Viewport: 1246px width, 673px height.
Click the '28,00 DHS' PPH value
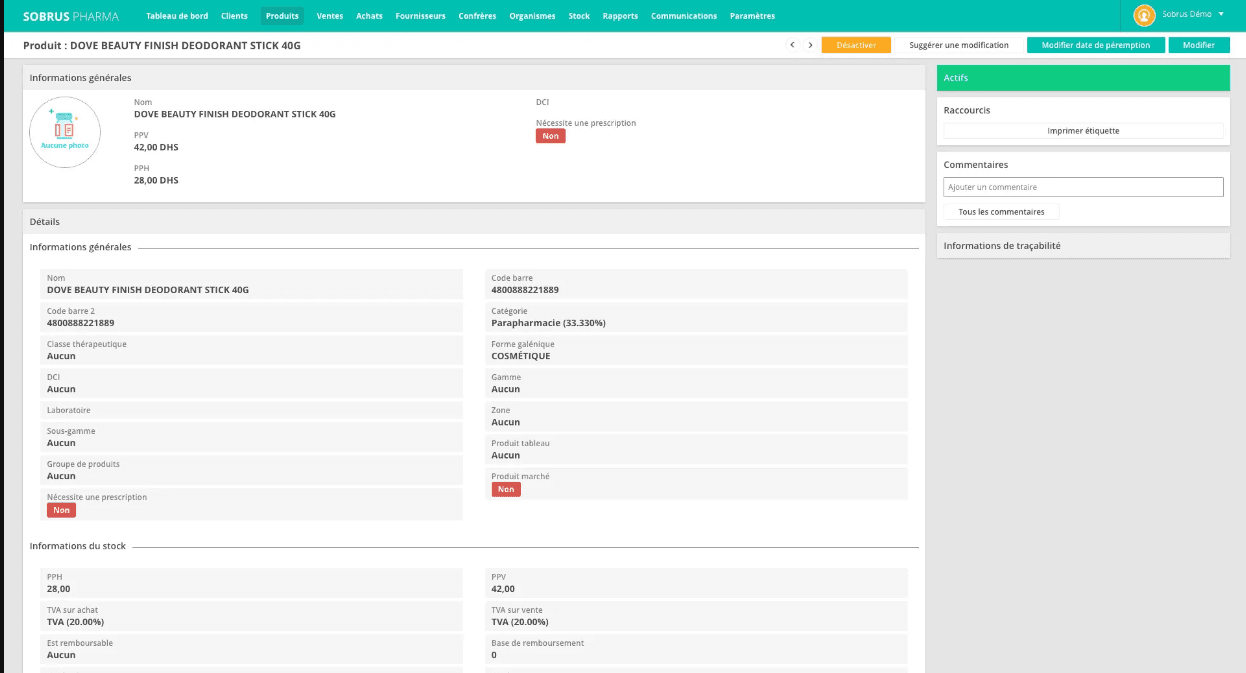(156, 180)
